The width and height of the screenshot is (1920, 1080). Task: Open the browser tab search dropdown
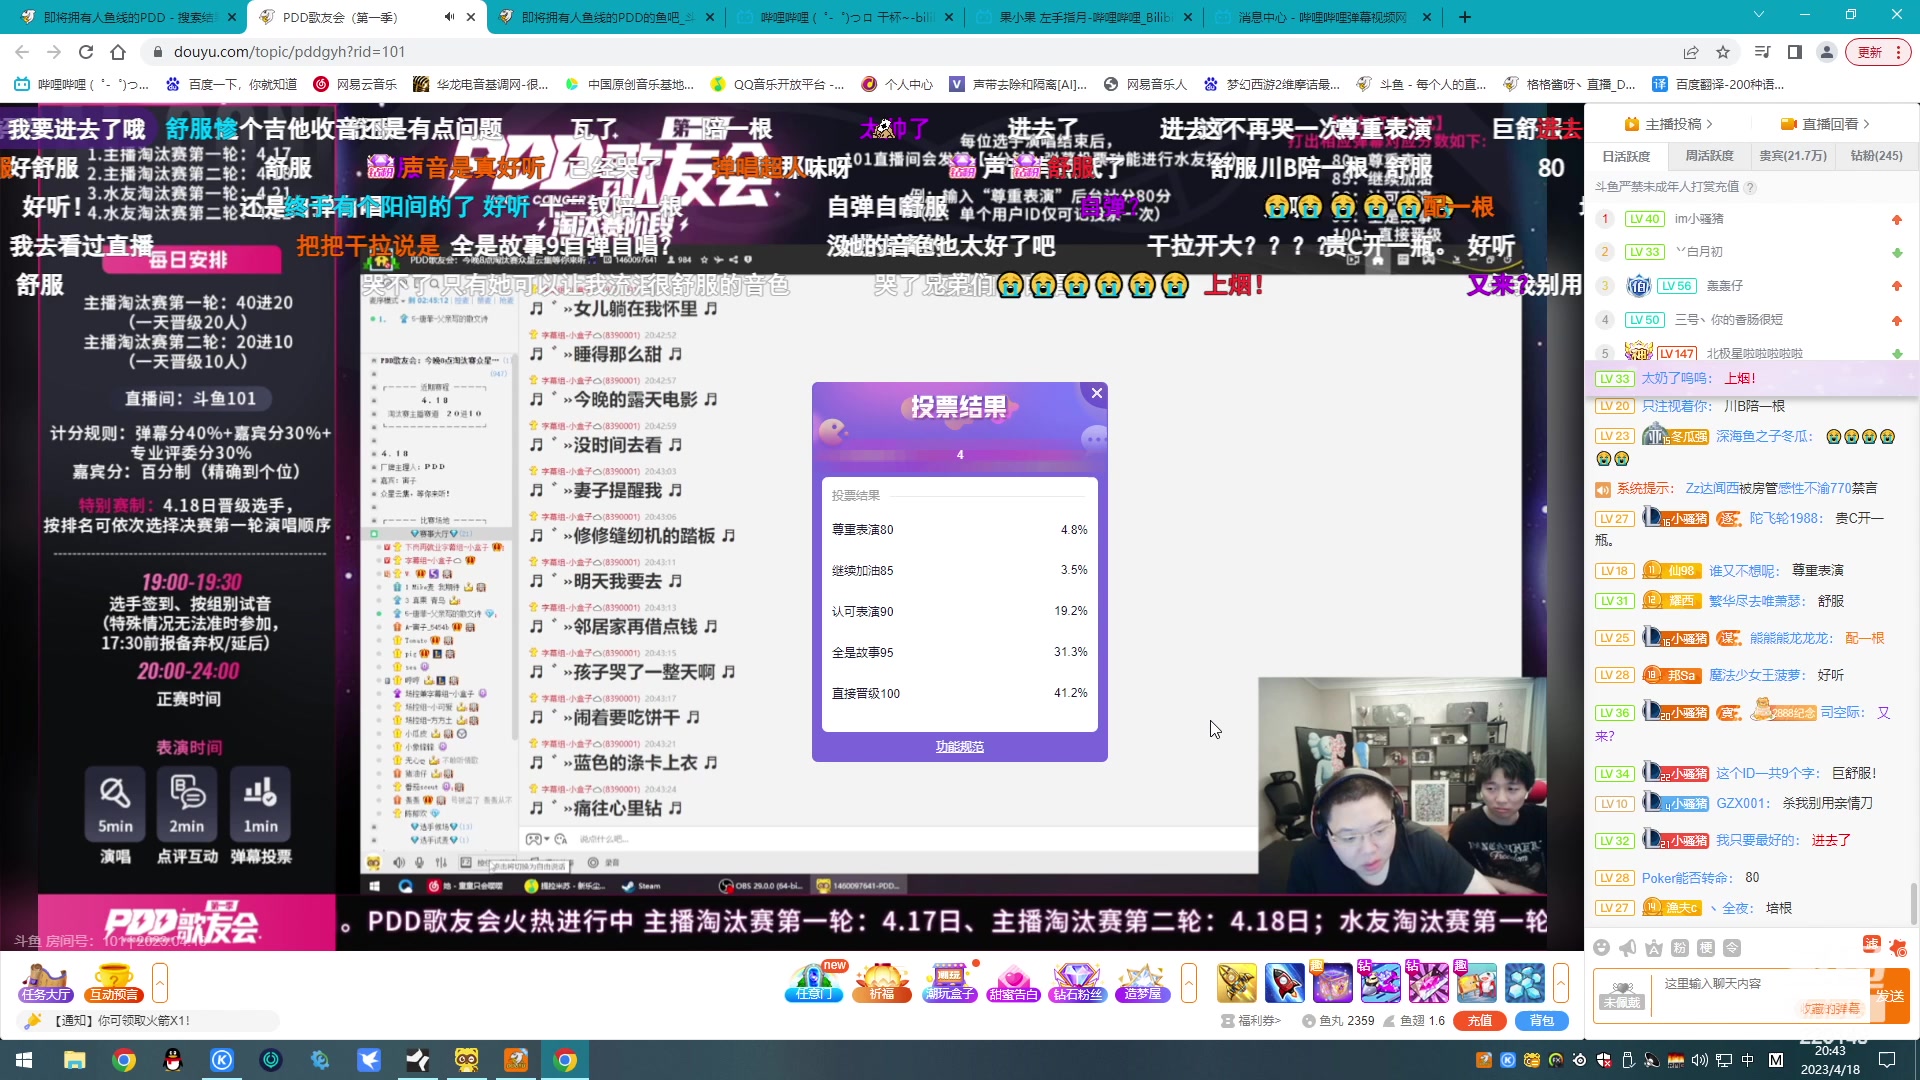click(x=1759, y=16)
